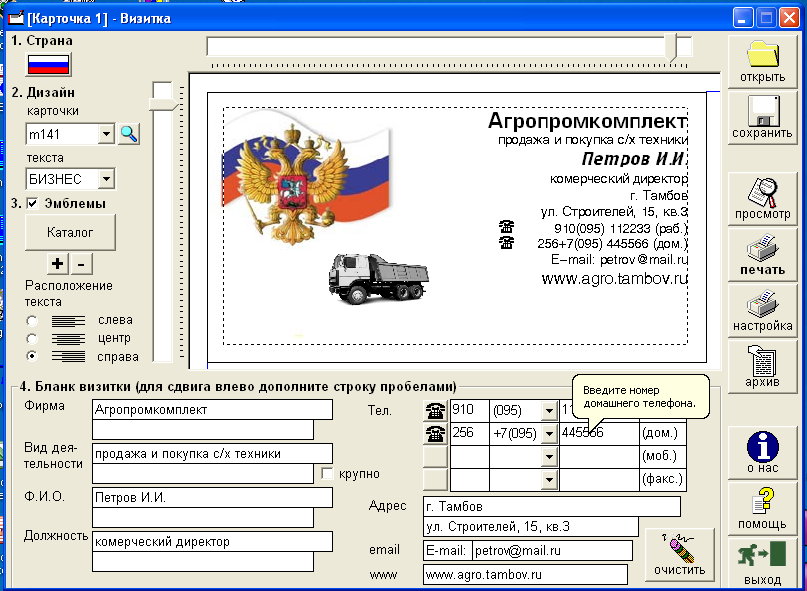Click the (моб.) label in the phone table
This screenshot has height=591, width=807.
pos(659,457)
